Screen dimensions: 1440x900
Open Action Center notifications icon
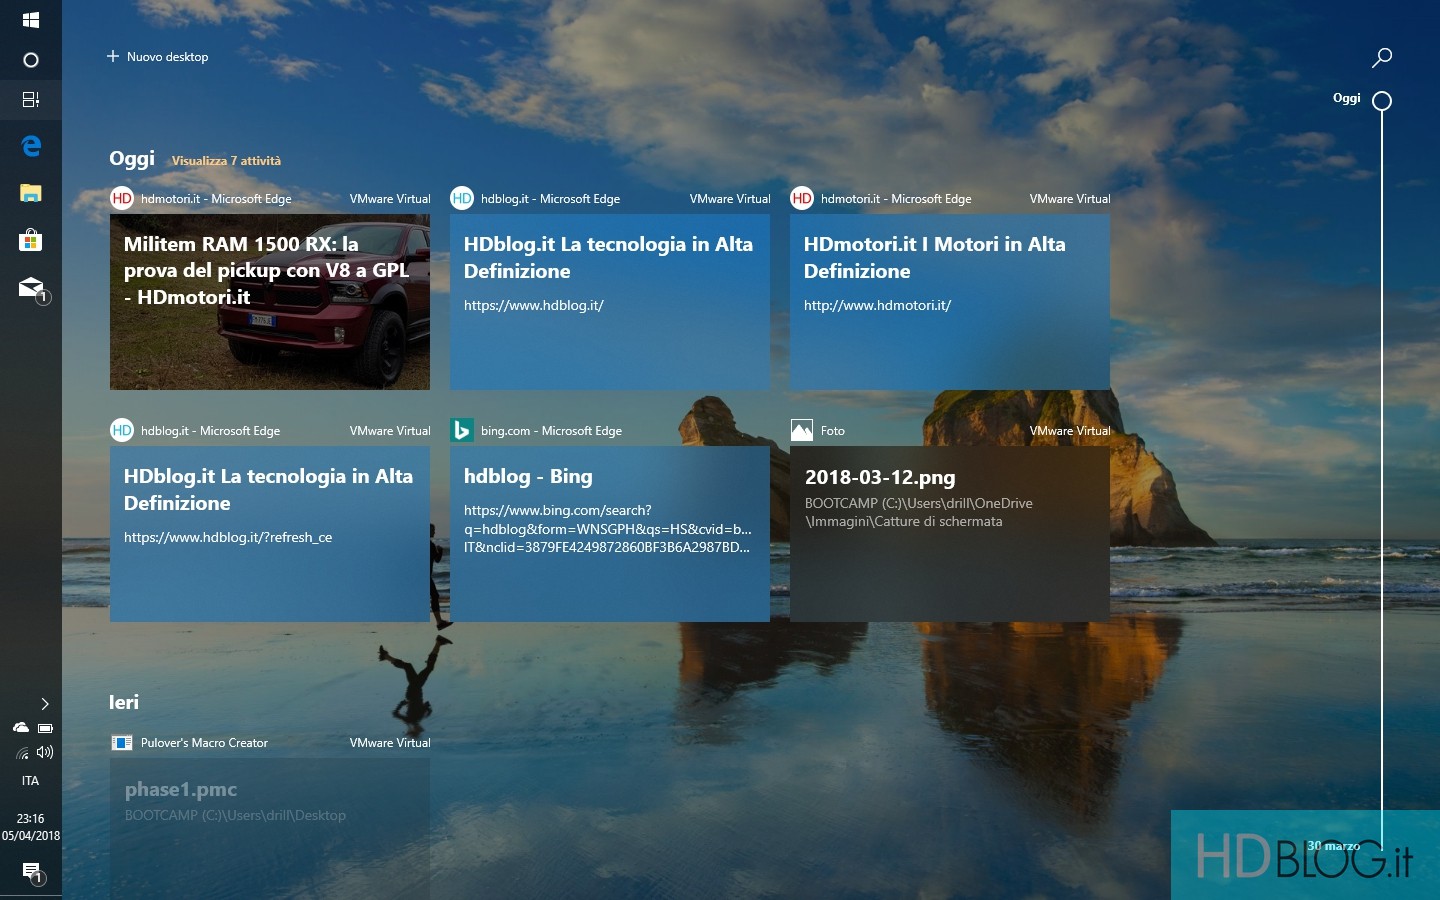click(x=32, y=872)
